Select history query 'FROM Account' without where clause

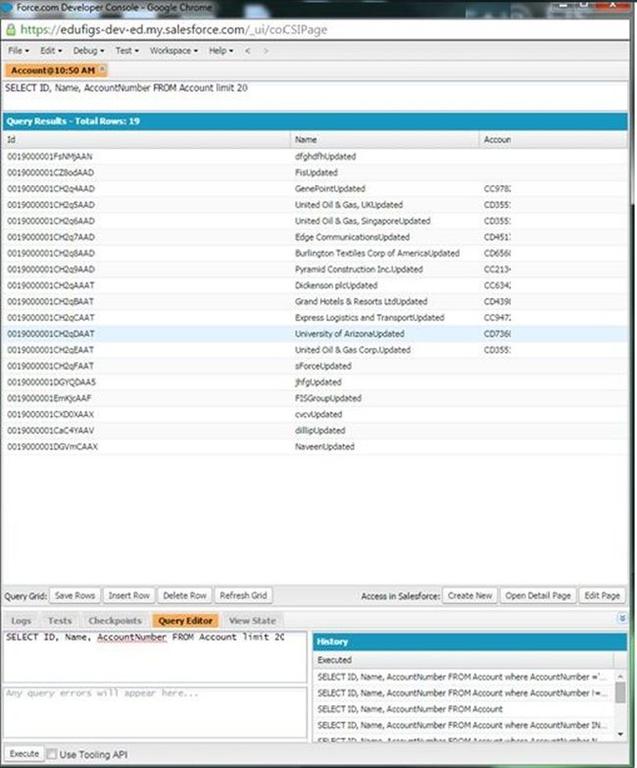(463, 709)
